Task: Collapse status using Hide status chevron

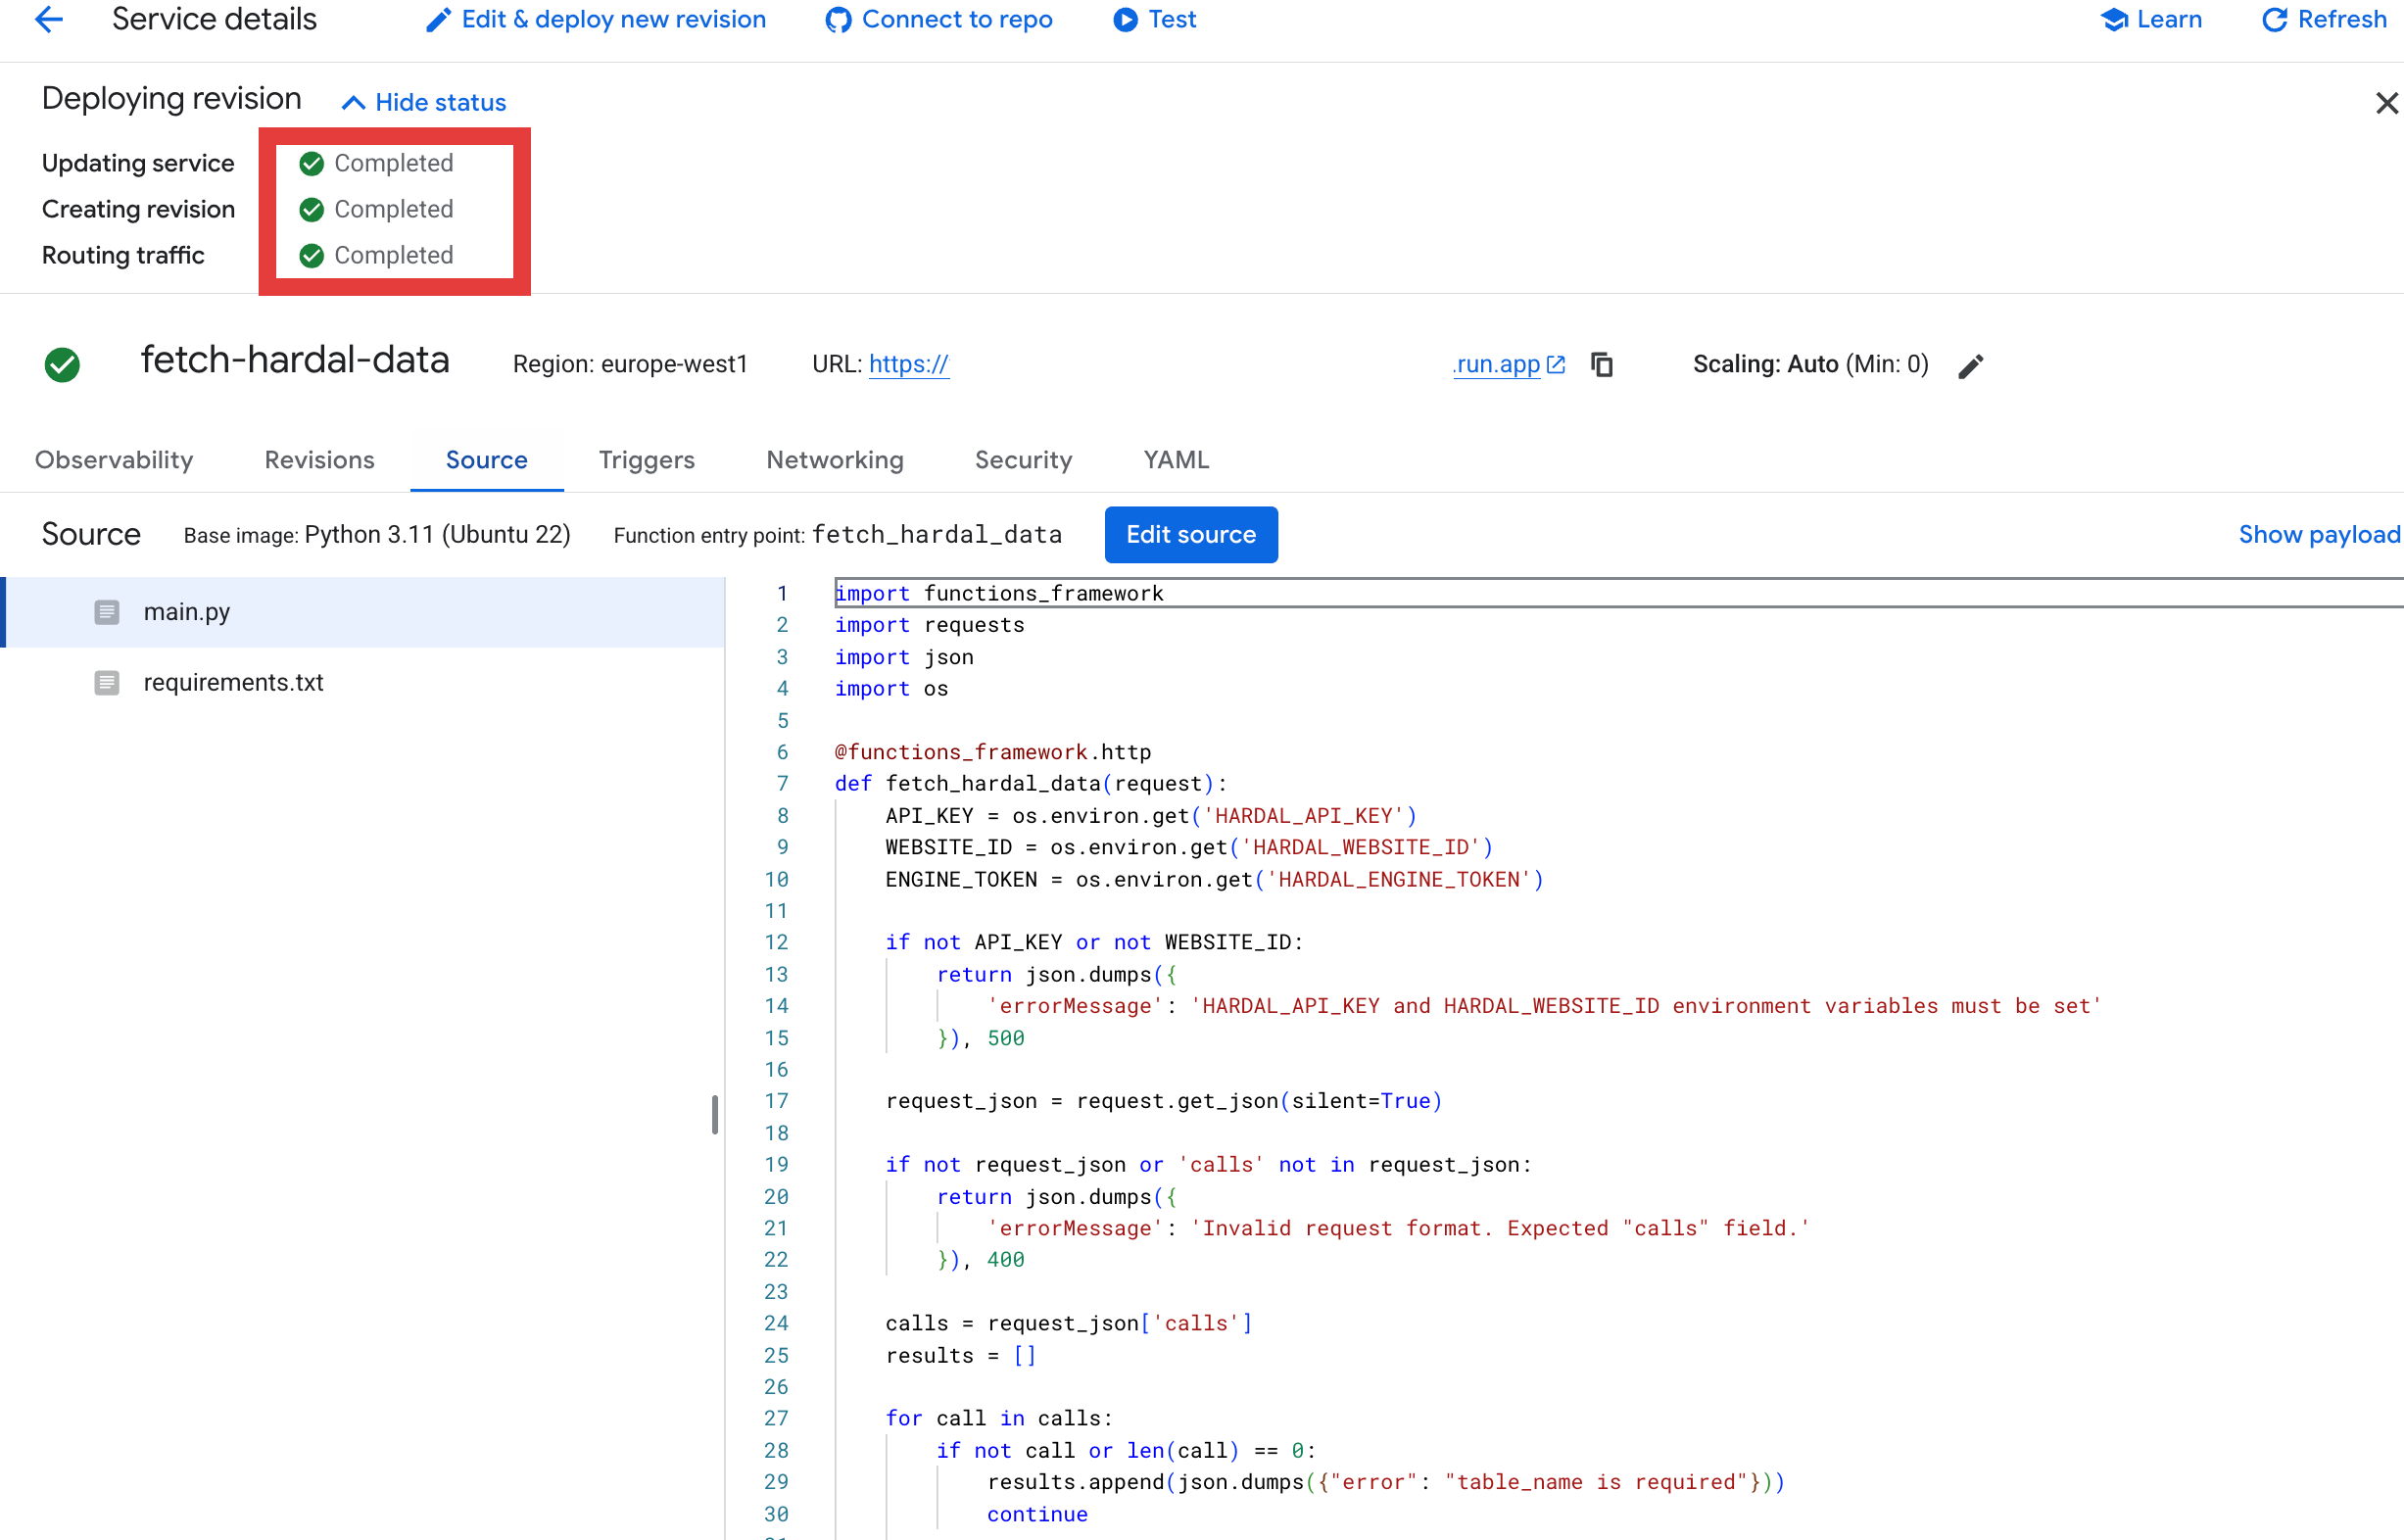Action: point(353,103)
